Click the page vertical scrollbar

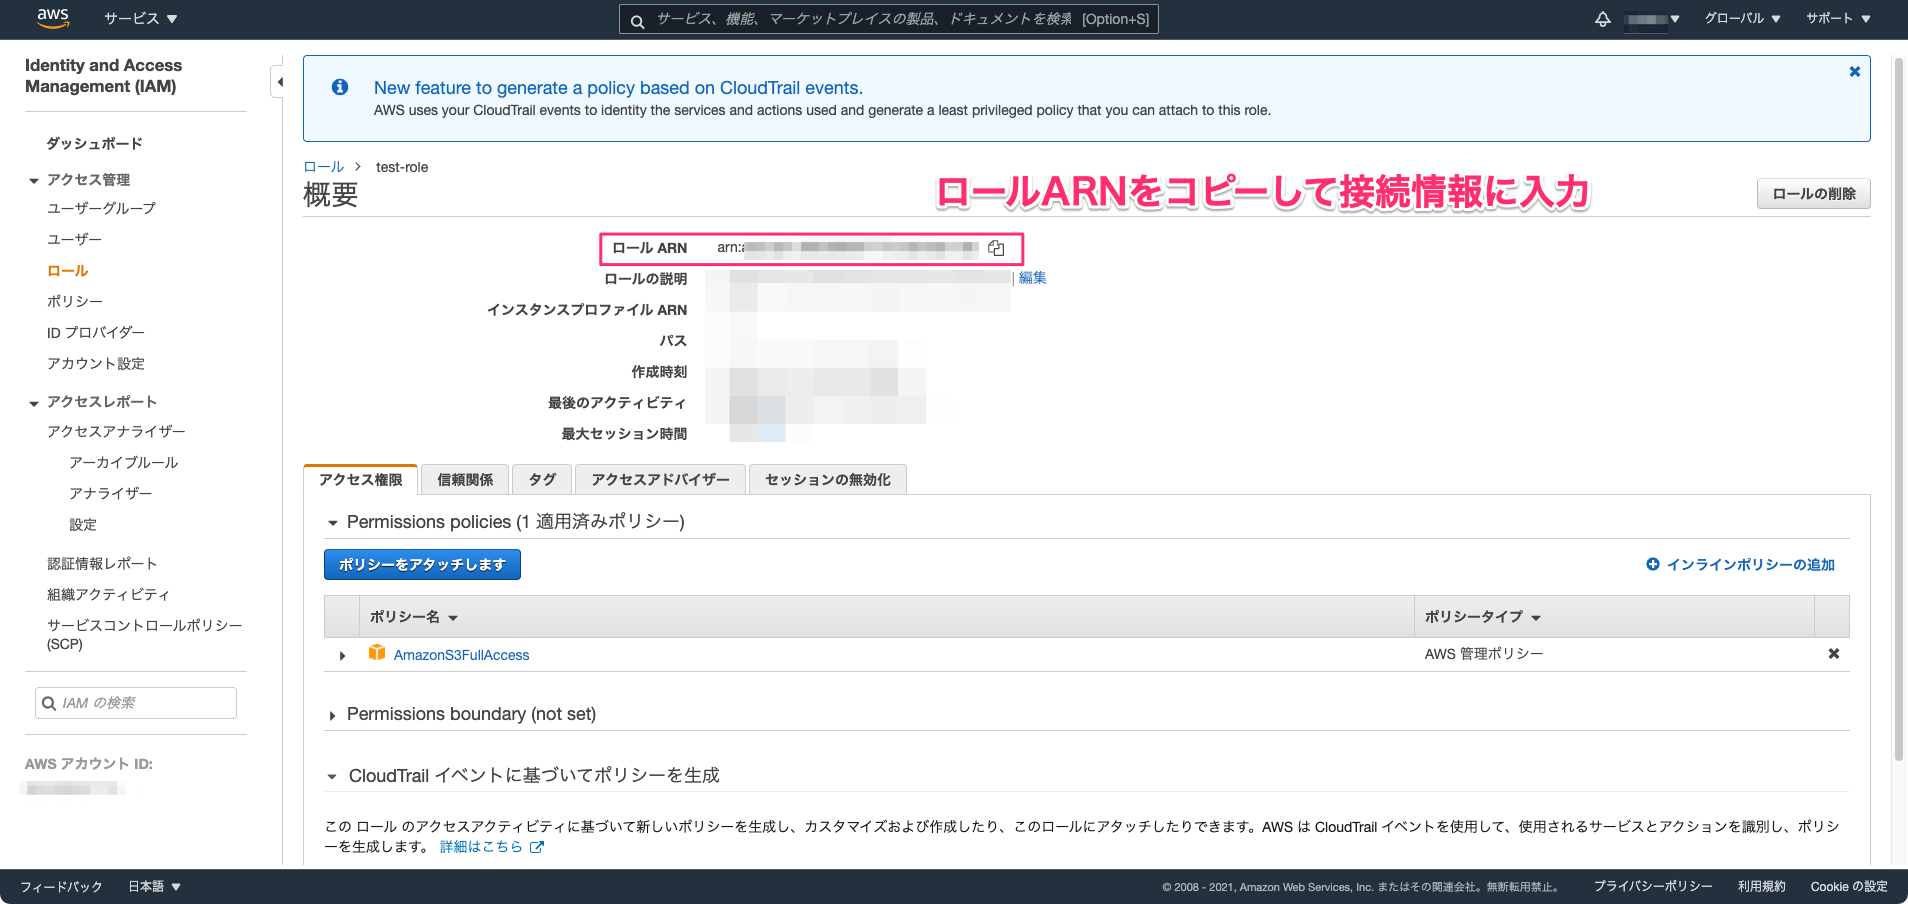pyautogui.click(x=1898, y=410)
